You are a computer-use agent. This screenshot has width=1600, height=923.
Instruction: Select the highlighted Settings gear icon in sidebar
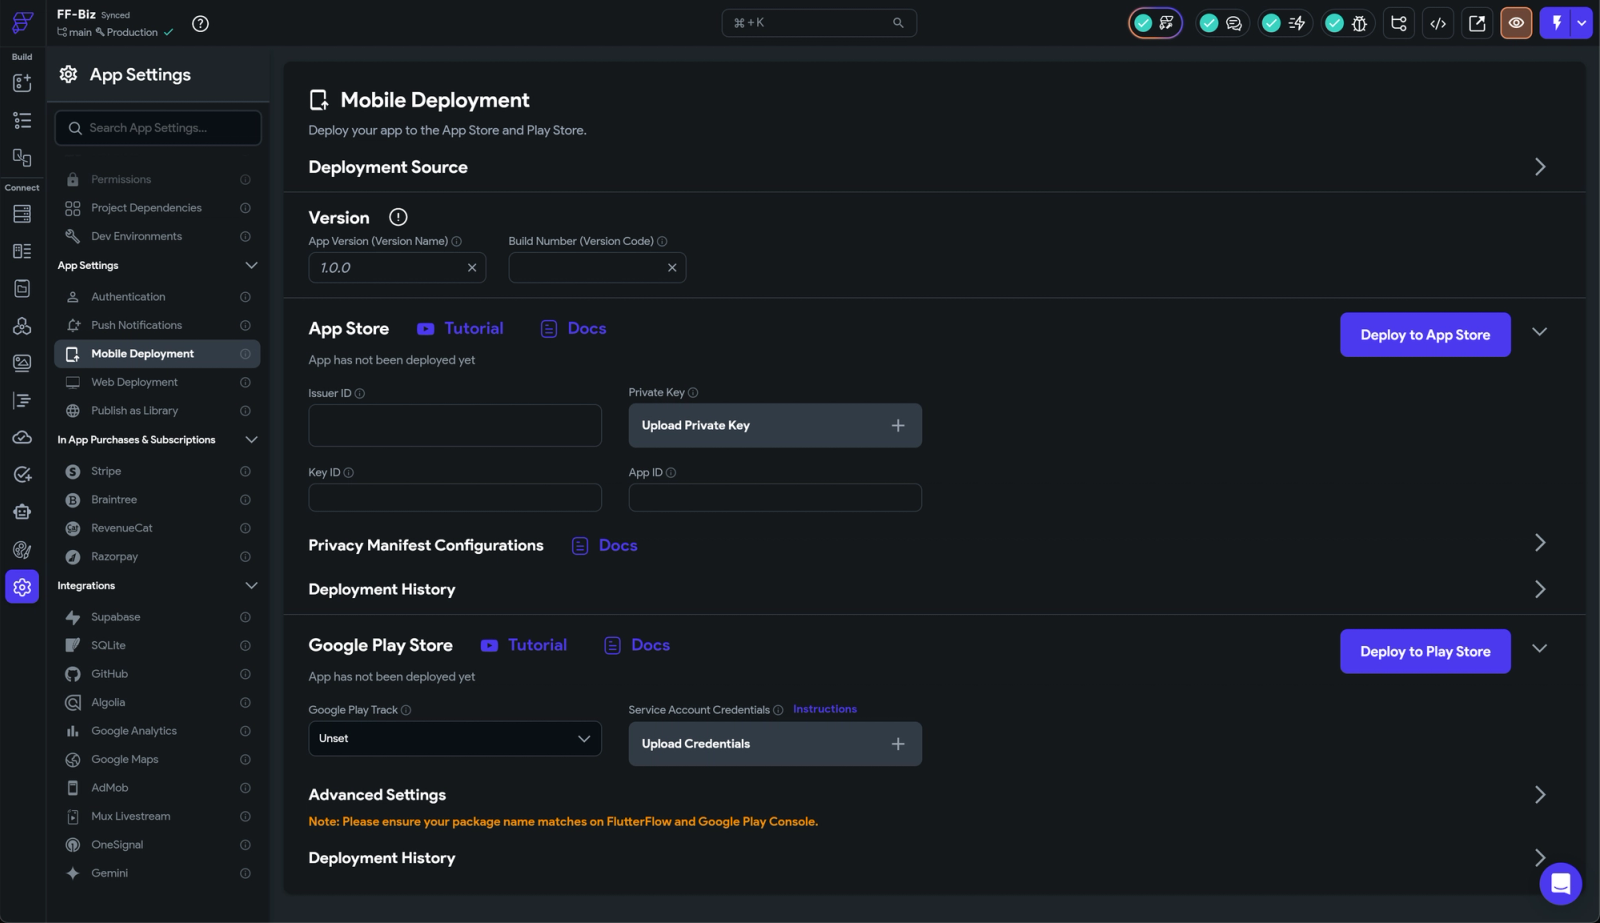22,587
